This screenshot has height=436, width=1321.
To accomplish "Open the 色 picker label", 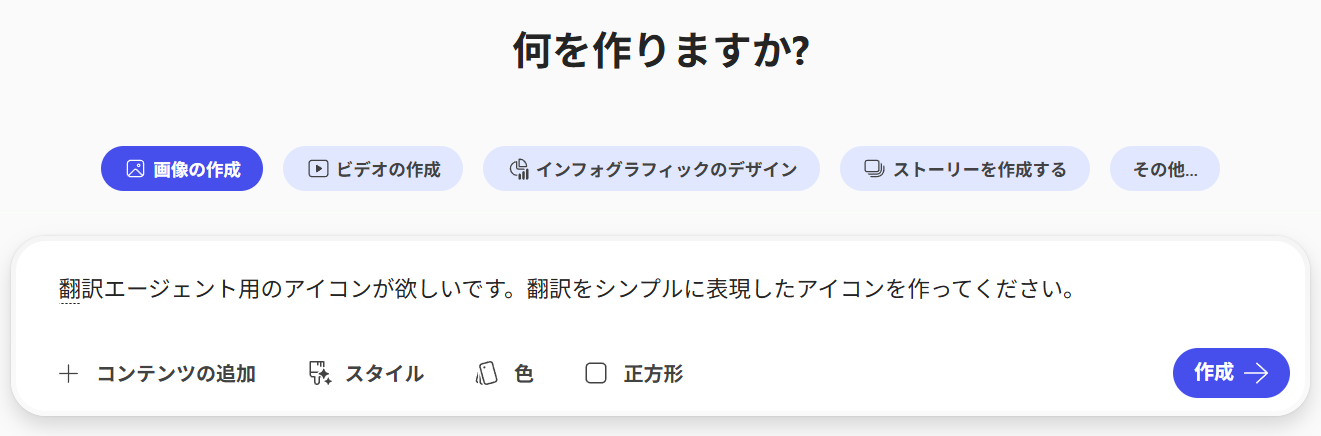I will [523, 374].
